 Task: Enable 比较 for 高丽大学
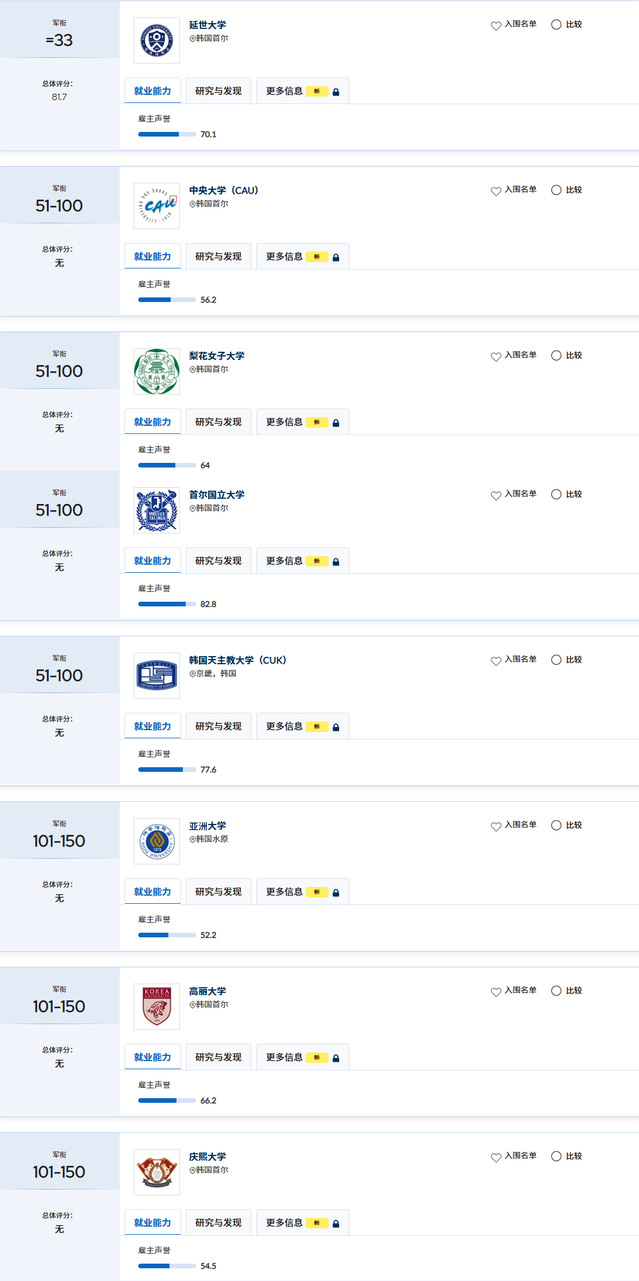pos(556,991)
